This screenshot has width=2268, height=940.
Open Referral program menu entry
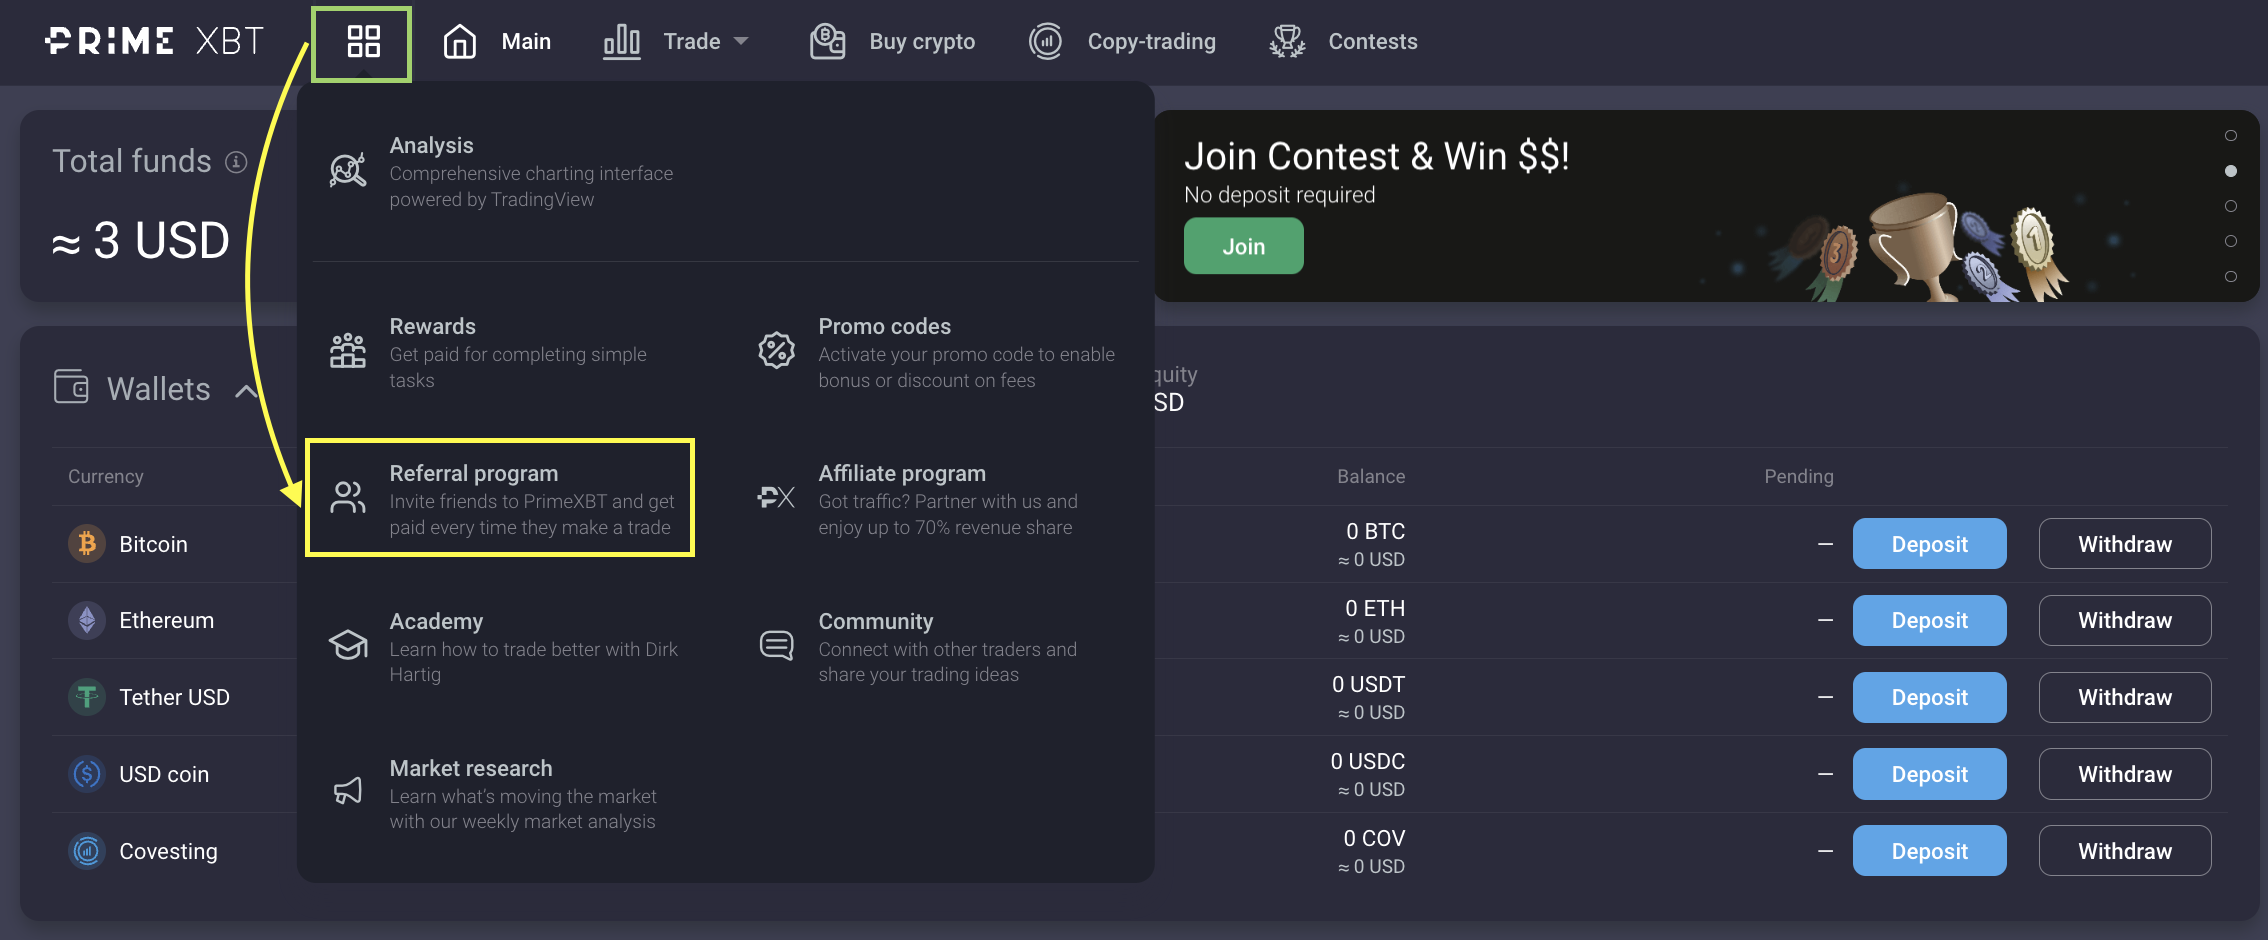coord(500,498)
